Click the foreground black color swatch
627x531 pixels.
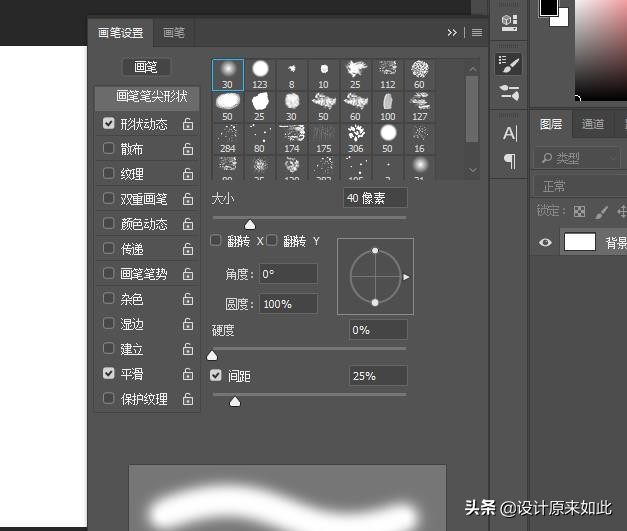[548, 7]
